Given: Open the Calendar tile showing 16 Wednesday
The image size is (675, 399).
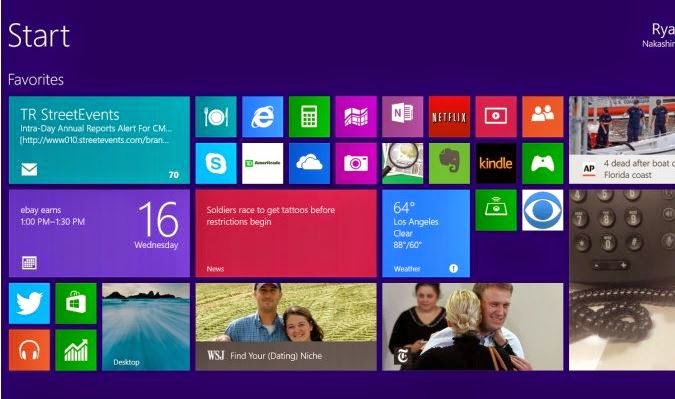Looking at the screenshot, I should point(99,233).
